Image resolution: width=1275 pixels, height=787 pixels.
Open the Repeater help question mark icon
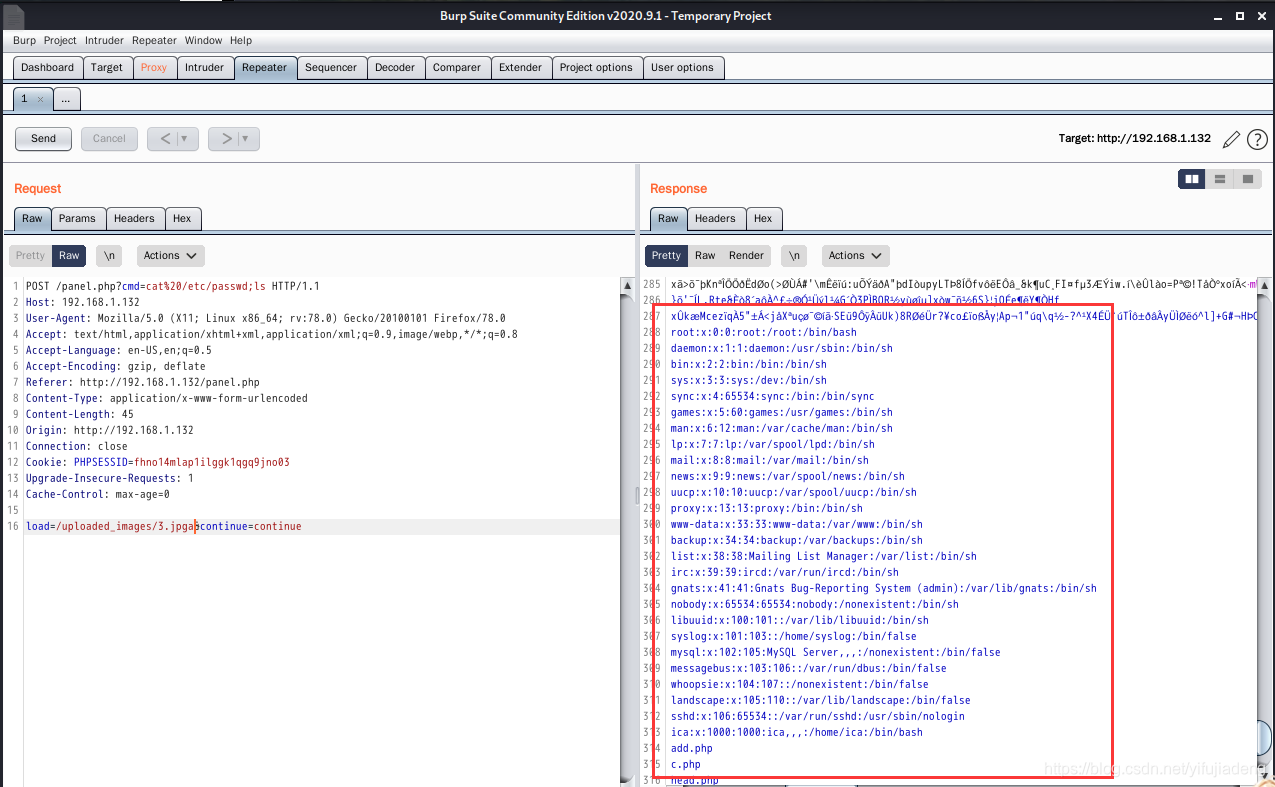1257,139
